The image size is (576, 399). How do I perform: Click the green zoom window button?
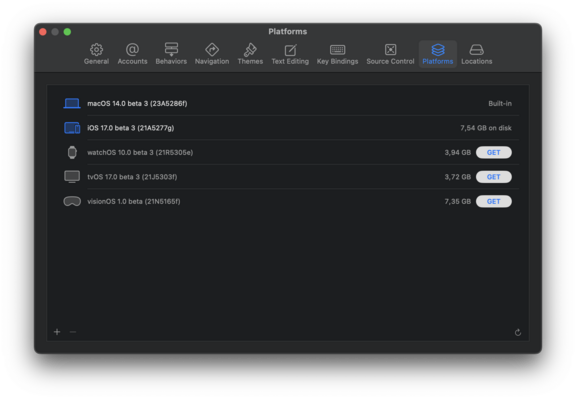67,32
